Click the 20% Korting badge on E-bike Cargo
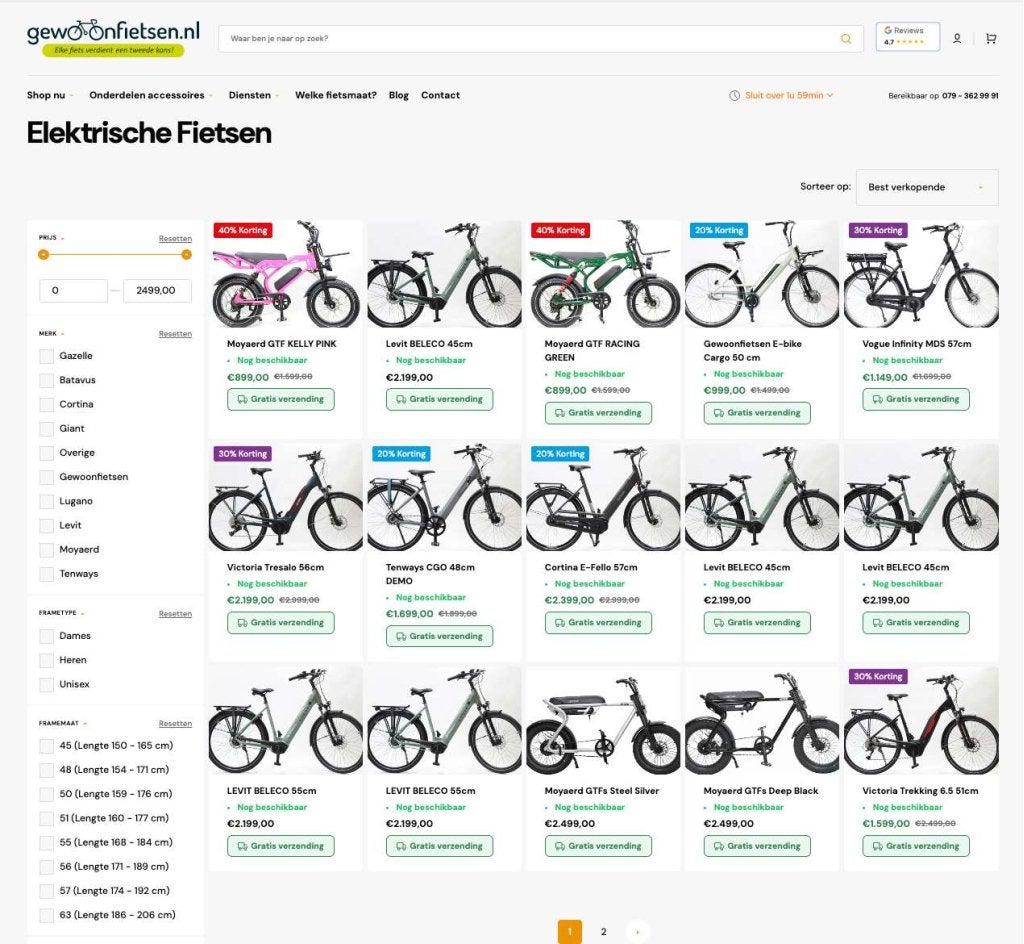This screenshot has width=1024, height=944. pyautogui.click(x=719, y=230)
